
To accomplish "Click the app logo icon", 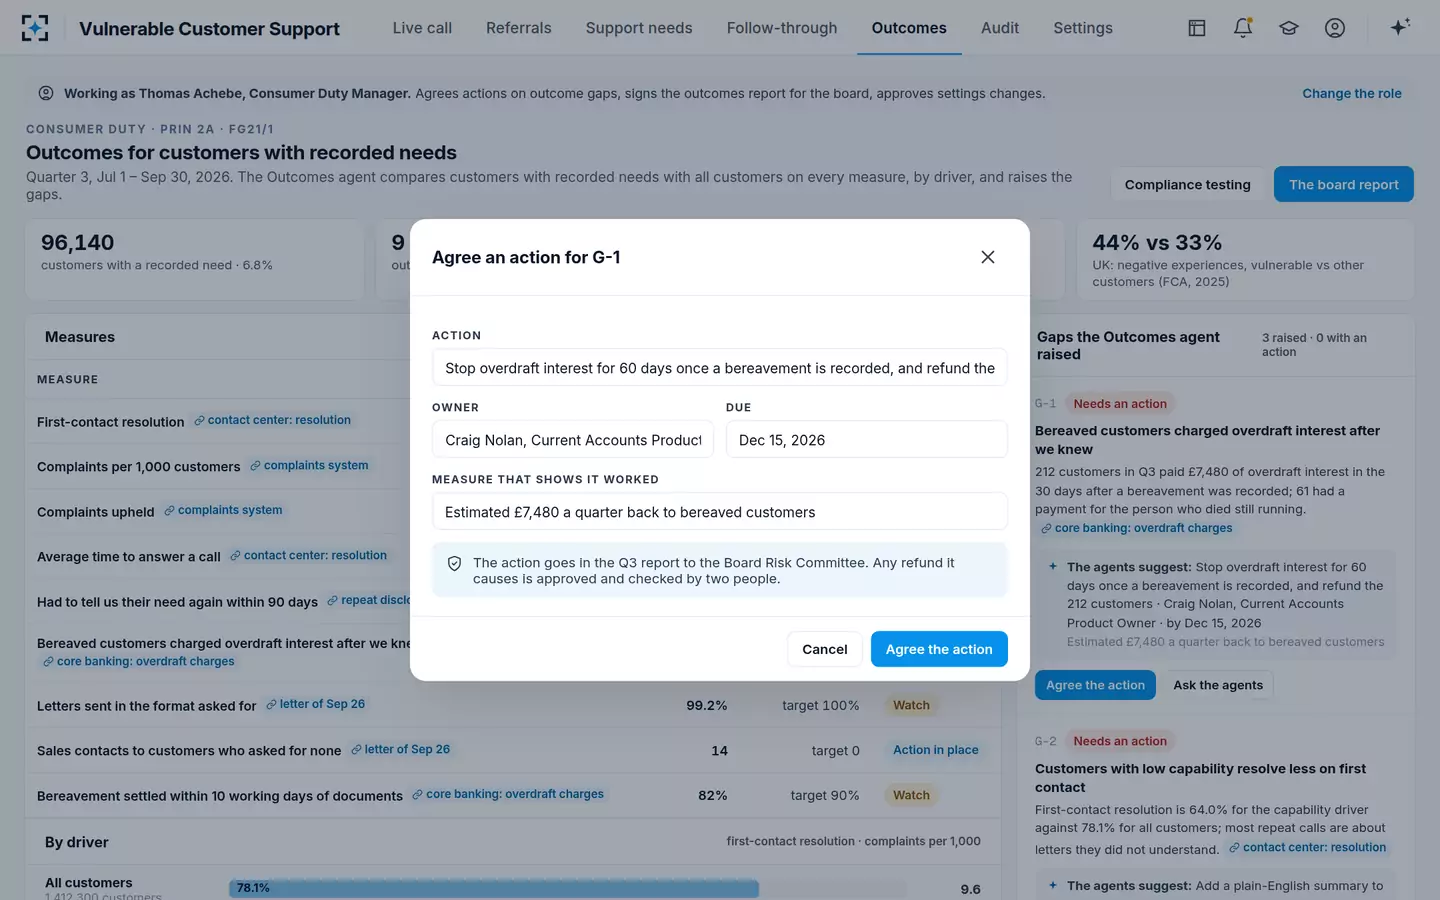I will point(35,28).
